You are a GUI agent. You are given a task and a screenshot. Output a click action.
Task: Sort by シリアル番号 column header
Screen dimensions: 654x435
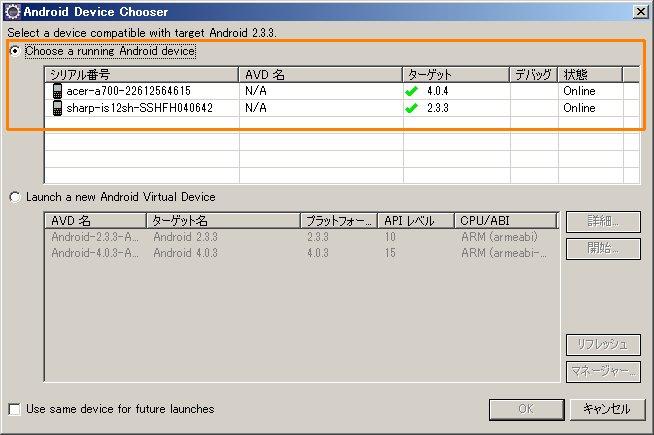point(142,75)
